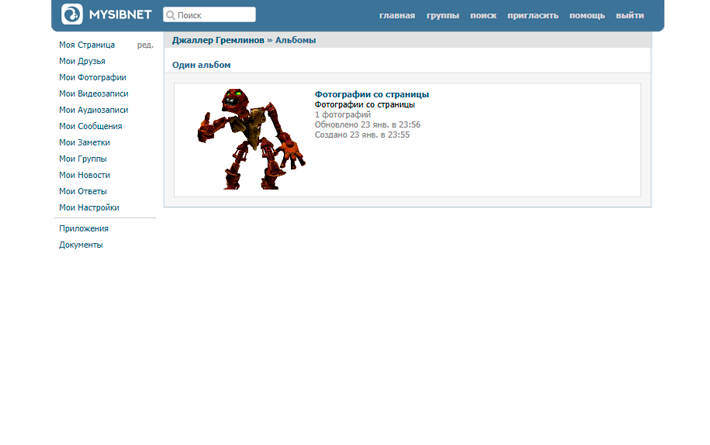The height and width of the screenshot is (445, 710).
Task: Open the группы header menu item
Action: click(443, 16)
